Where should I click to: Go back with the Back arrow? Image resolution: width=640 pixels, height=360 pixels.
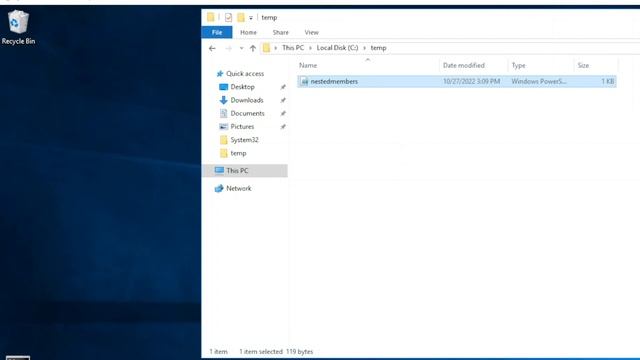click(212, 48)
